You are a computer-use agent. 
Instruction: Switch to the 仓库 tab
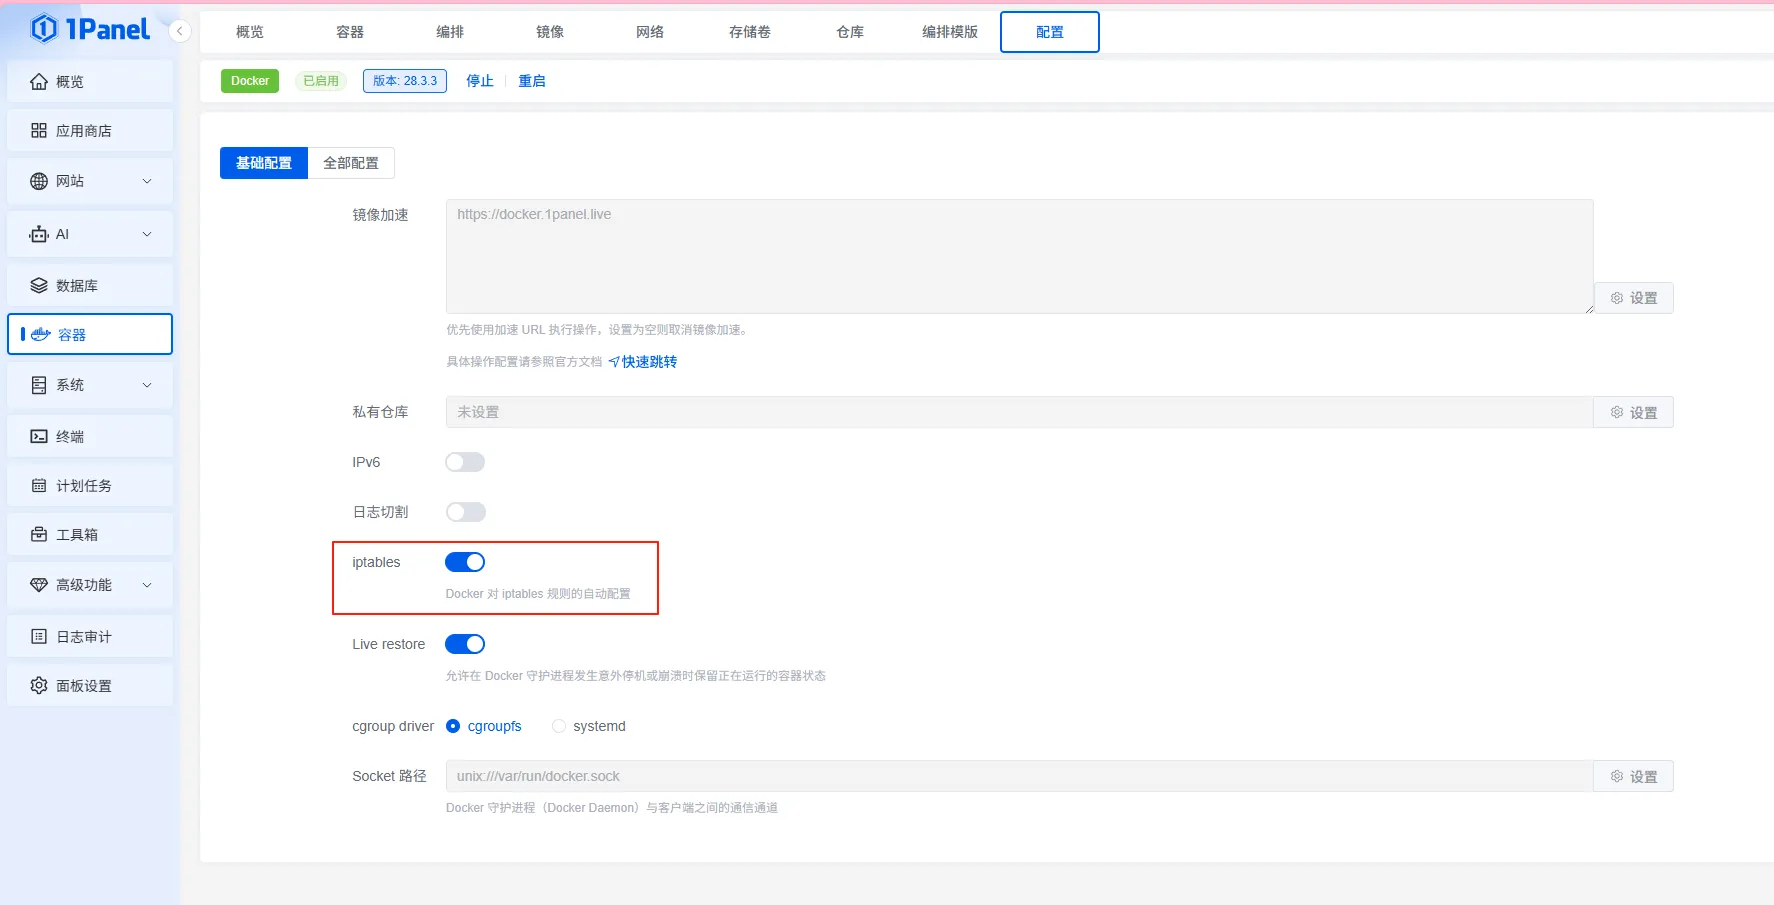pyautogui.click(x=850, y=32)
